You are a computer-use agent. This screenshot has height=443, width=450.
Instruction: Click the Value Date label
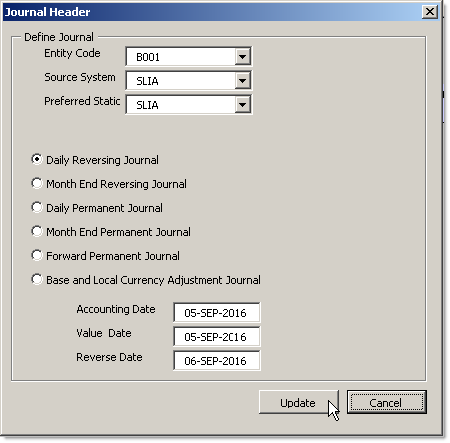[x=104, y=333]
